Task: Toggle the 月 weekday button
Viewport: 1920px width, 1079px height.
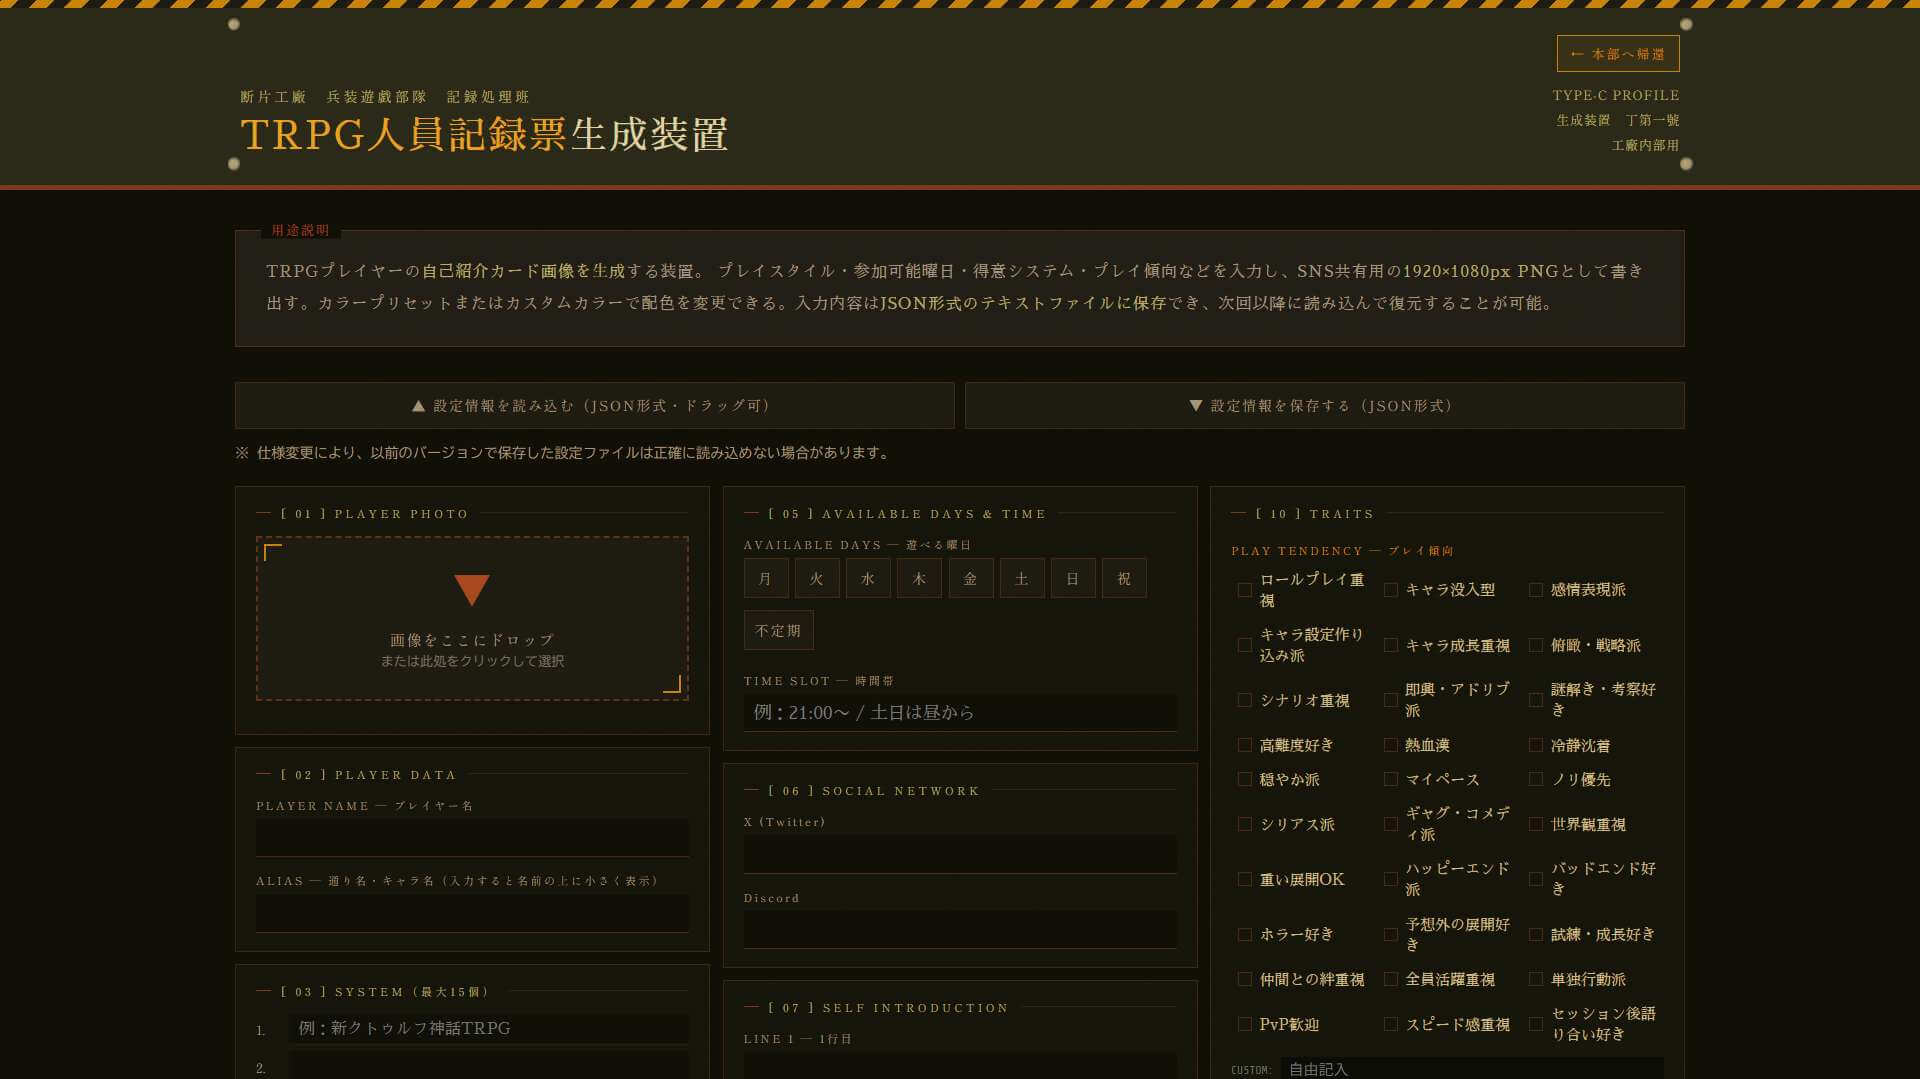Action: (765, 579)
